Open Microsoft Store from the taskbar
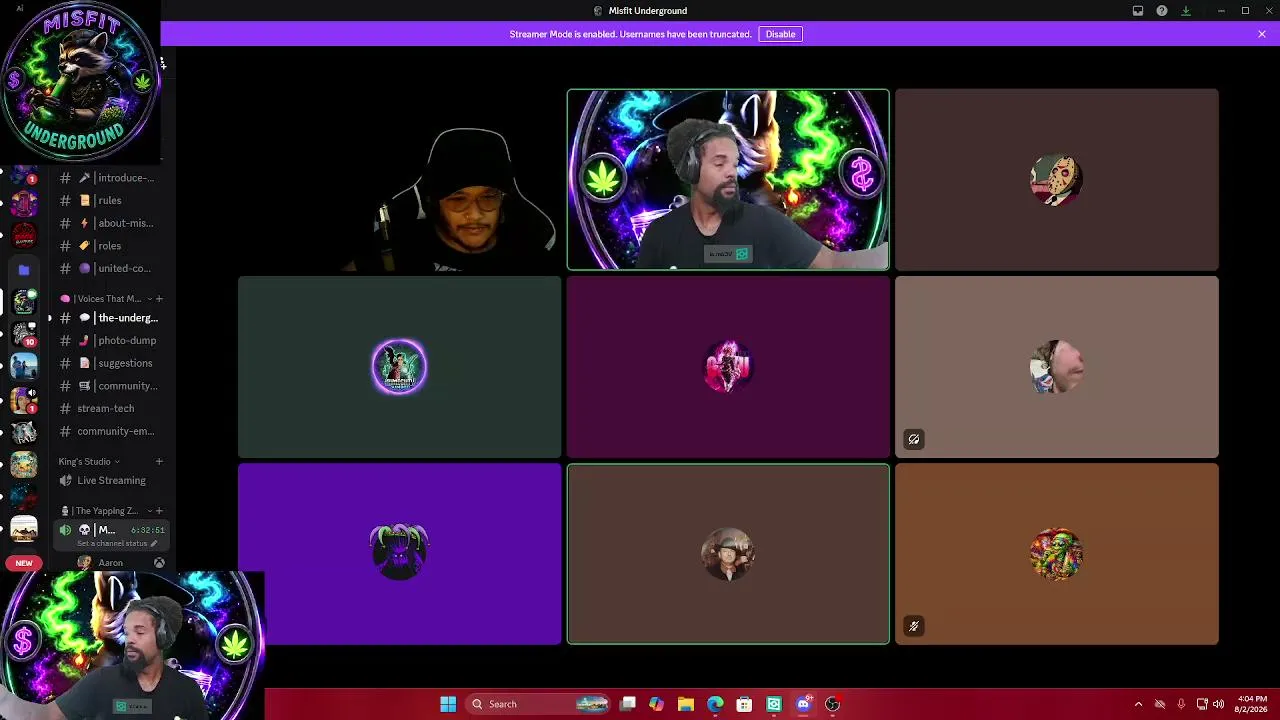Viewport: 1280px width, 720px height. [x=744, y=704]
